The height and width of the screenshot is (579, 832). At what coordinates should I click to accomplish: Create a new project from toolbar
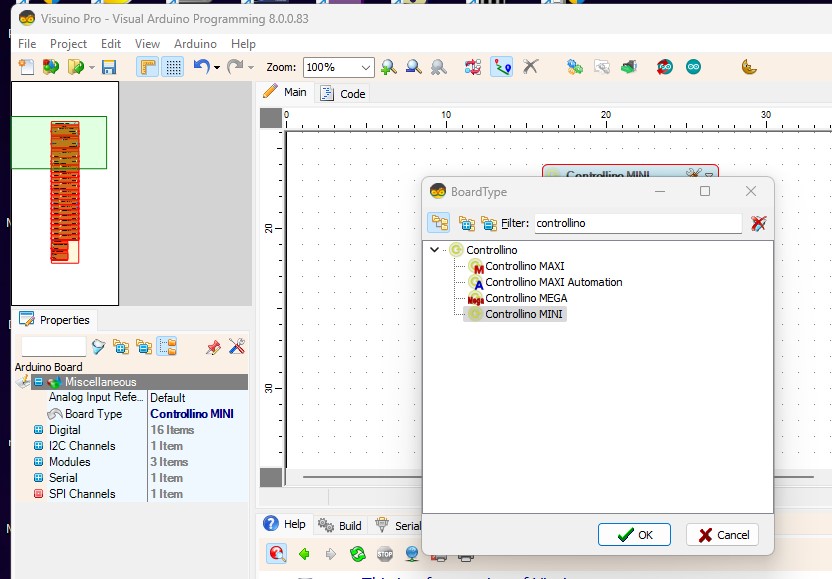(x=26, y=67)
